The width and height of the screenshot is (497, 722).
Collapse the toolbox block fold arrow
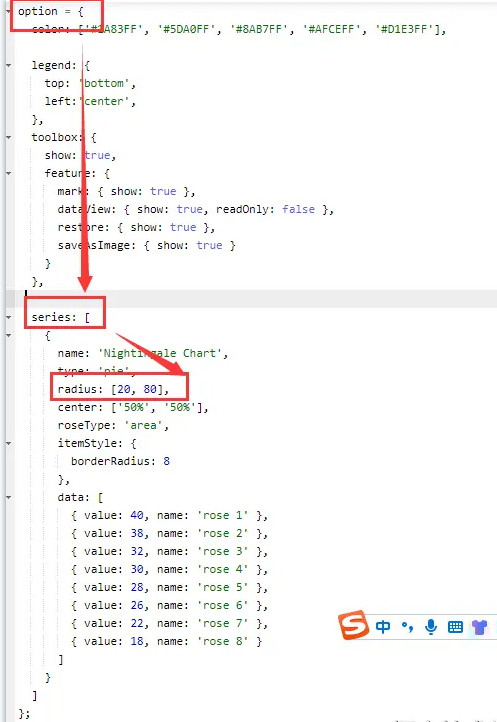click(9, 137)
